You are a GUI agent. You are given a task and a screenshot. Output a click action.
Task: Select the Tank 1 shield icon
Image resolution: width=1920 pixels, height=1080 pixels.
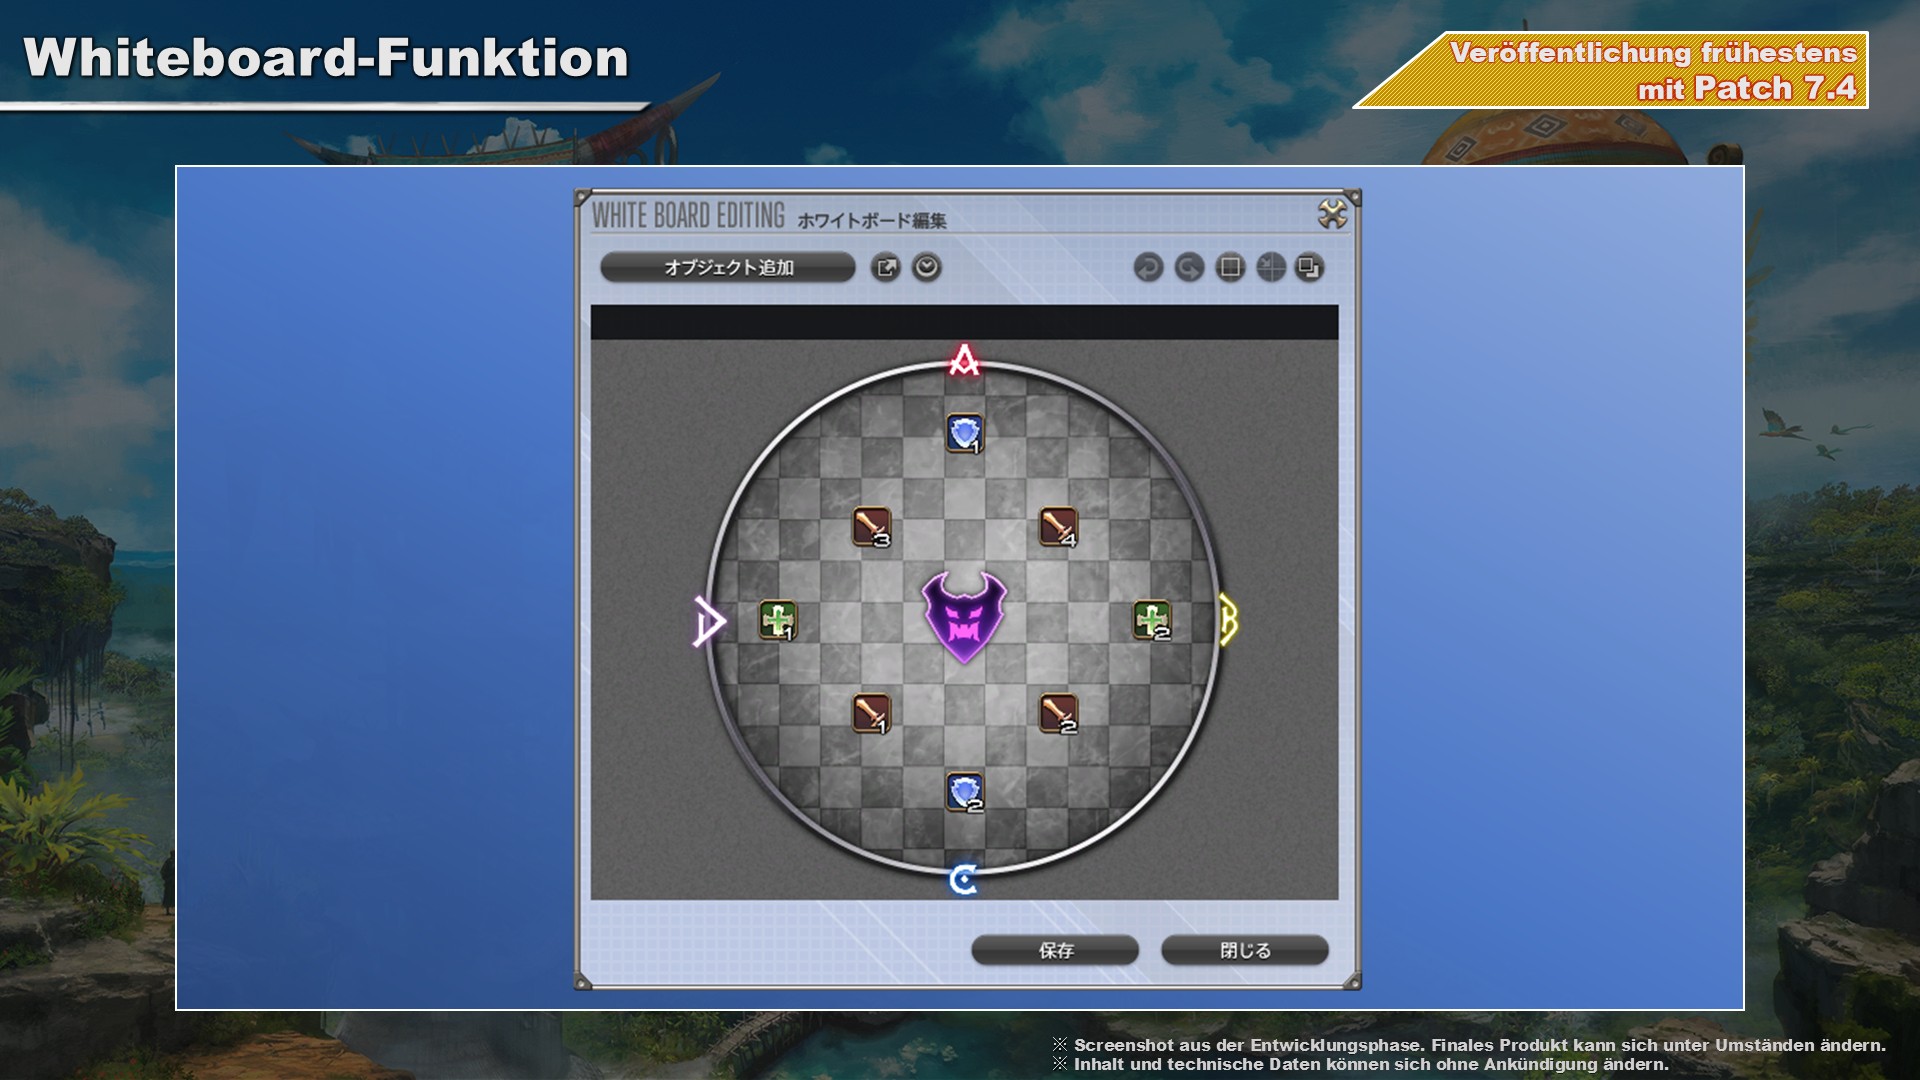click(x=964, y=433)
